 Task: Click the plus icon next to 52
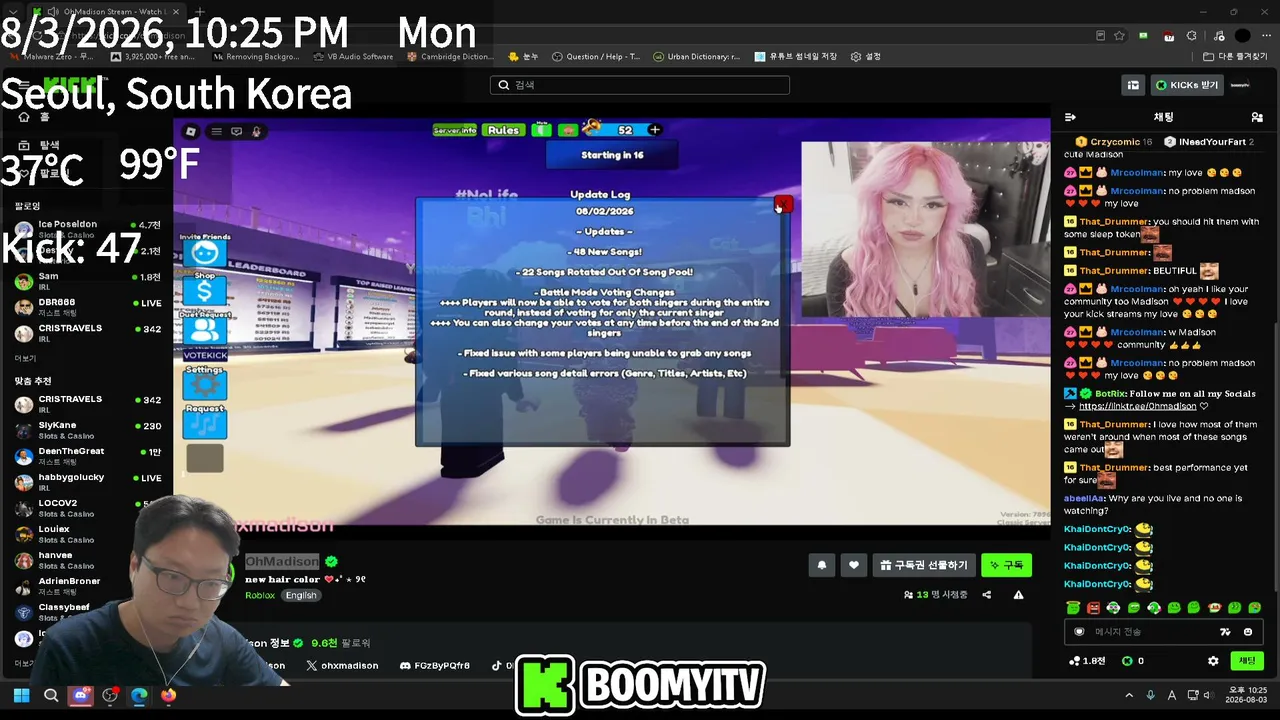click(x=655, y=130)
